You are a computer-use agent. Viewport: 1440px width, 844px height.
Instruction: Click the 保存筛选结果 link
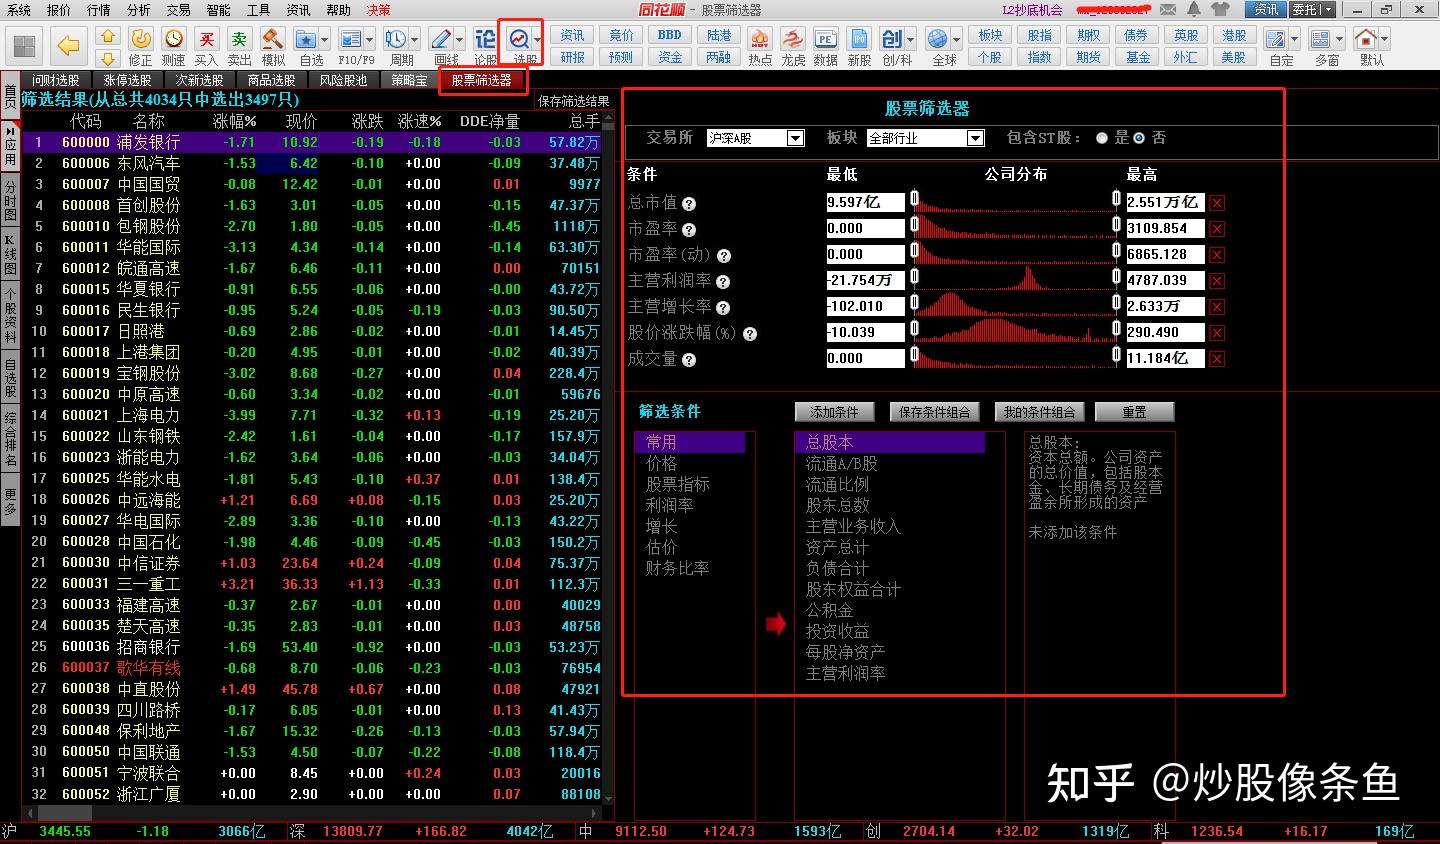tap(574, 101)
